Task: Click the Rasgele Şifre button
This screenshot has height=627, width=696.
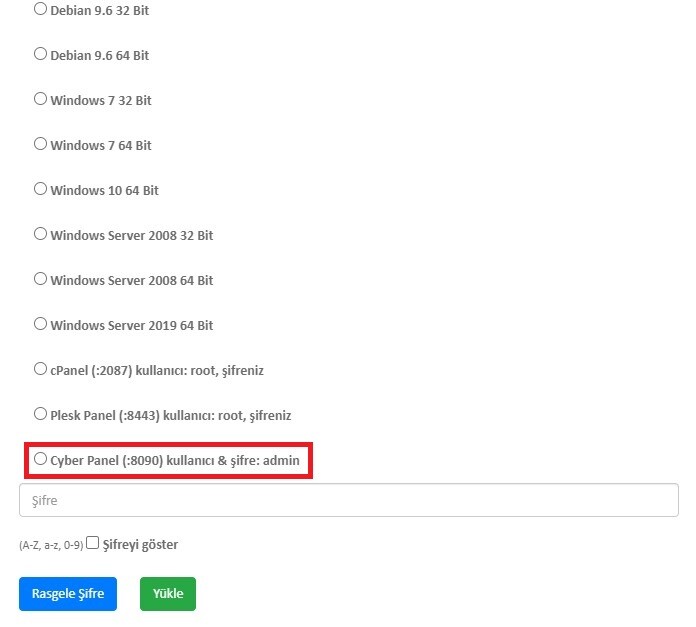Action: click(x=68, y=594)
